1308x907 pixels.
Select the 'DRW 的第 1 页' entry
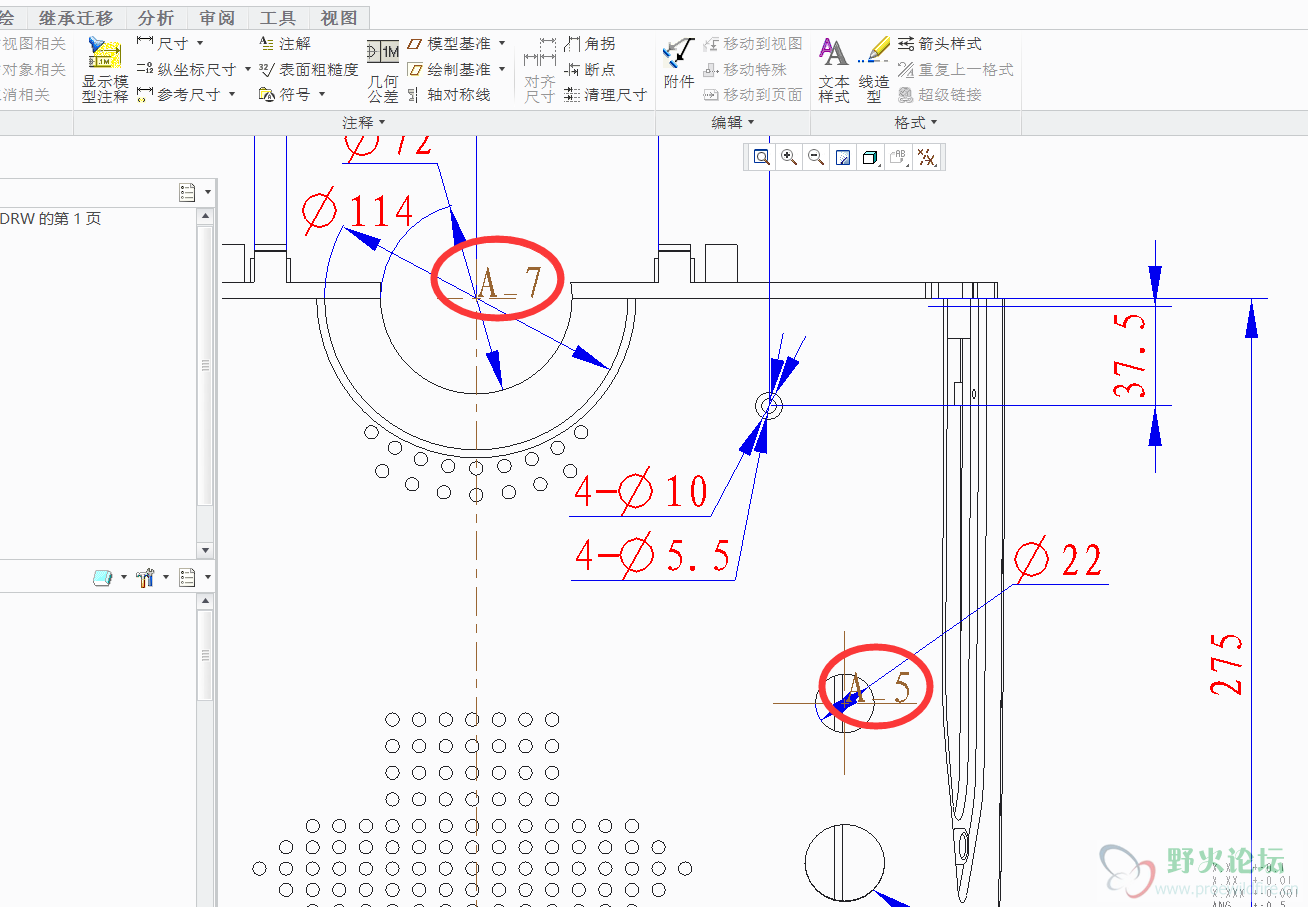51,218
